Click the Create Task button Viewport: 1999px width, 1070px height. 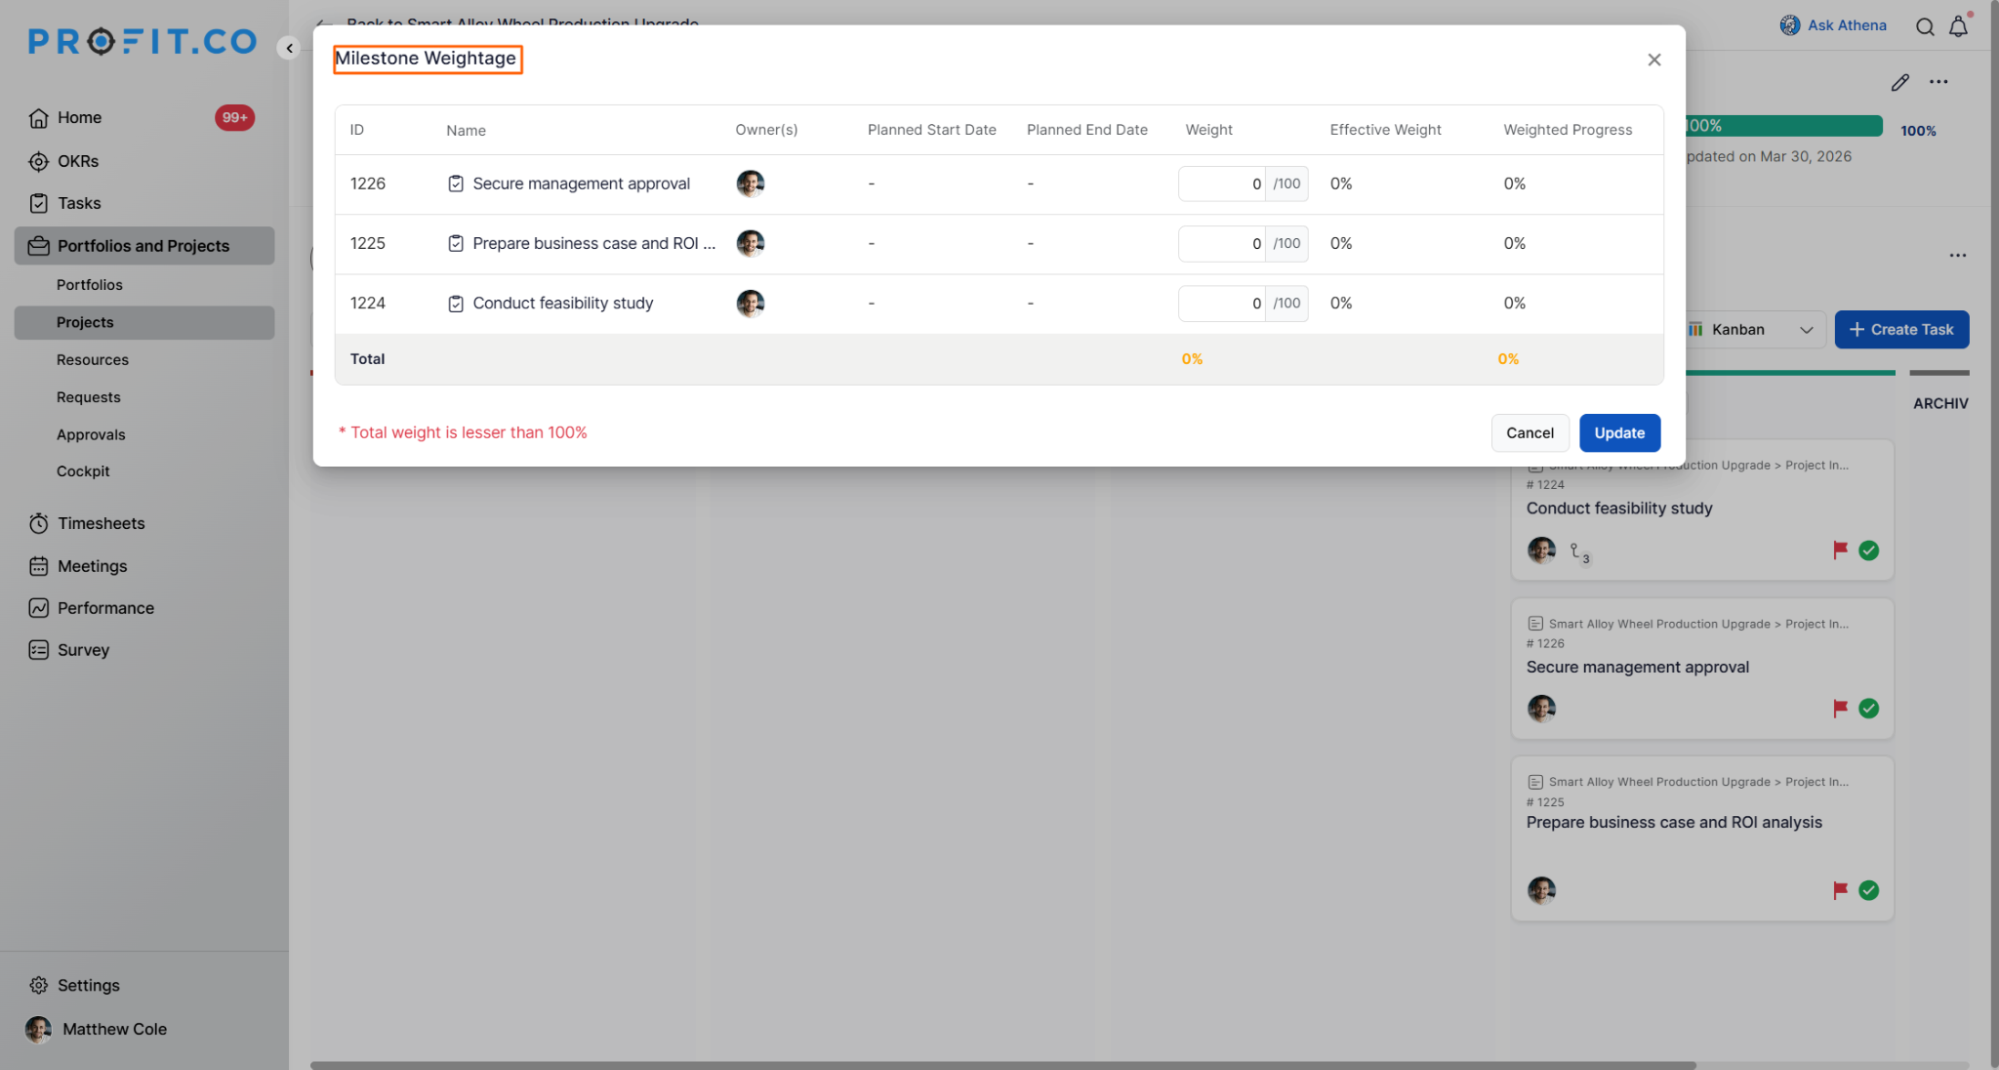tap(1902, 330)
